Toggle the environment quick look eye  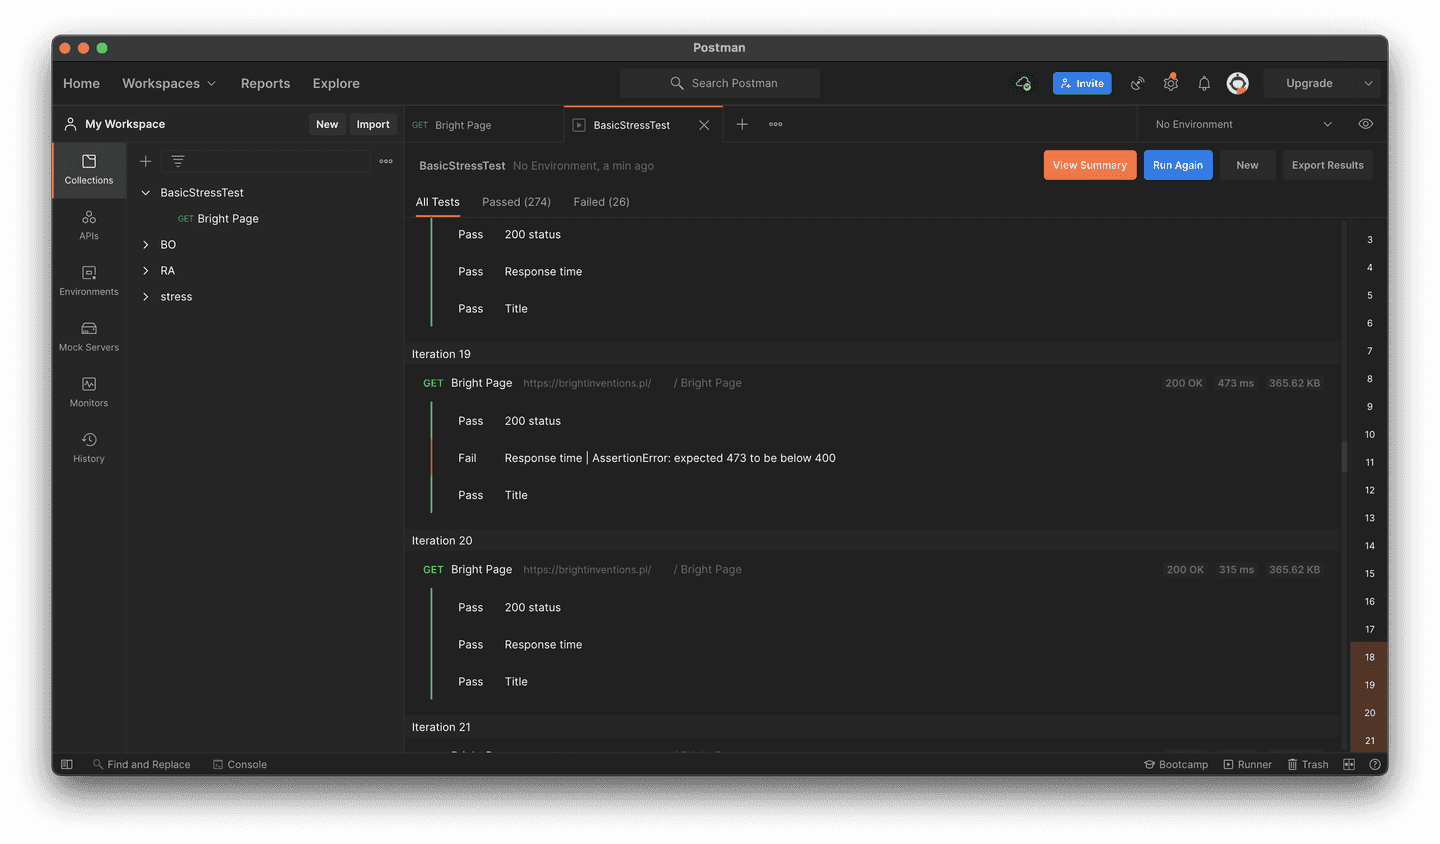coord(1365,123)
